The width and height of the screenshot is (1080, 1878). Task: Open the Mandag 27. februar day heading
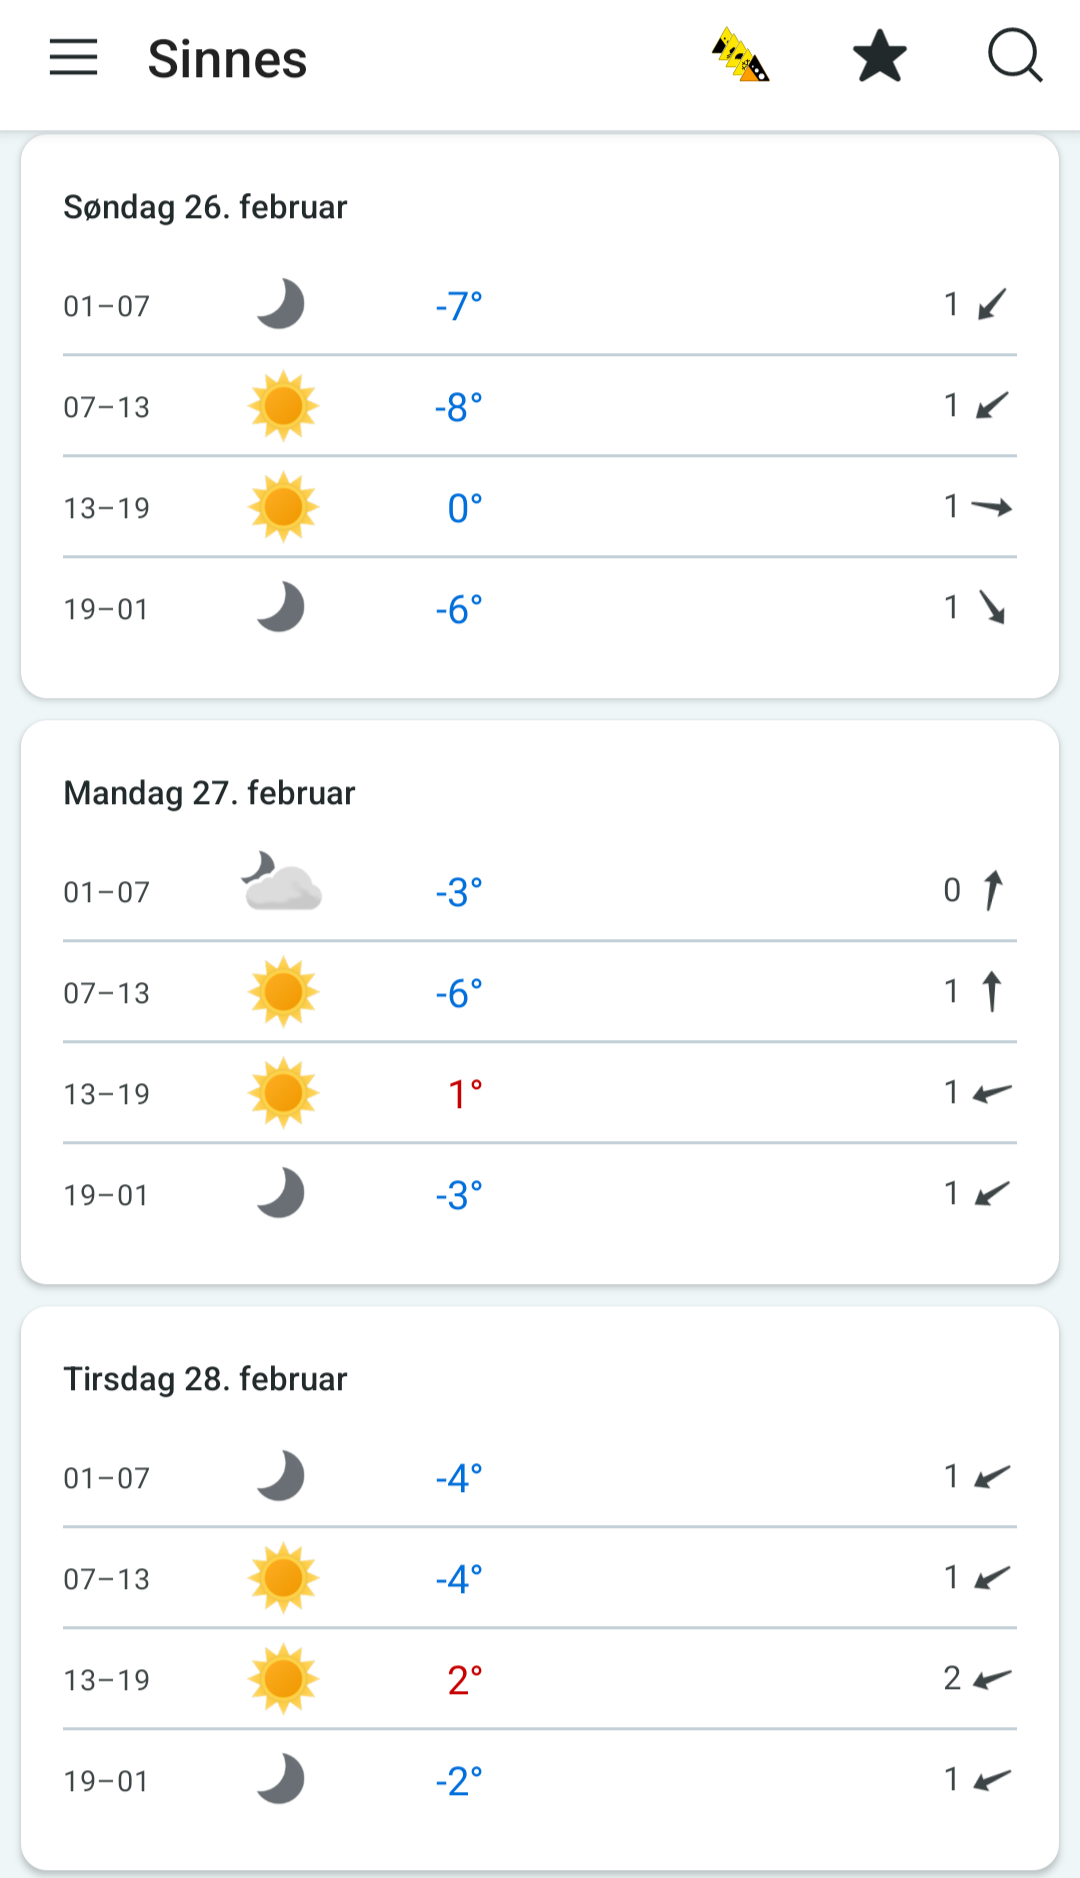[209, 793]
